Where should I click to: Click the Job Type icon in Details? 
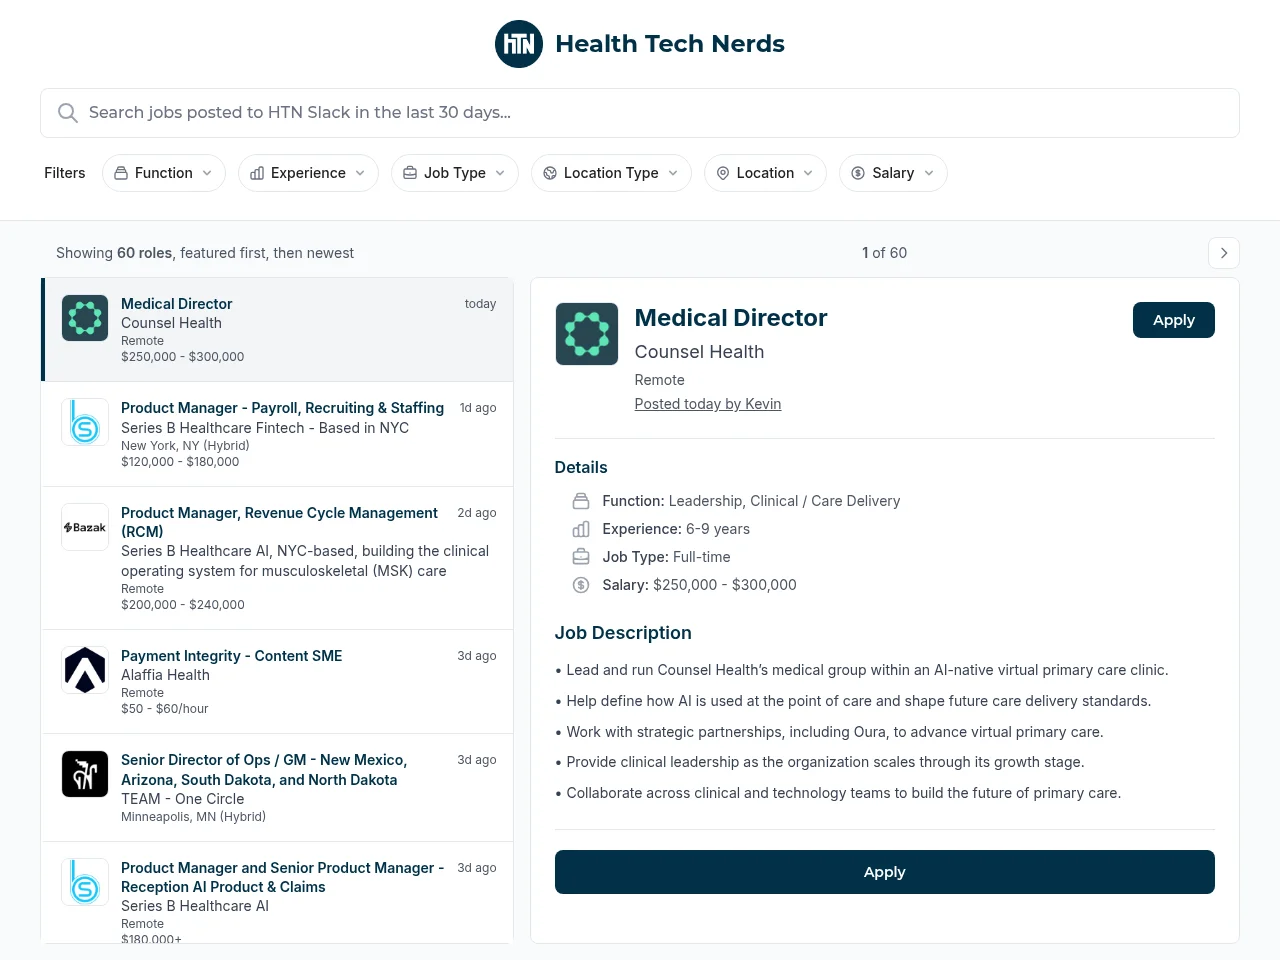(x=581, y=557)
